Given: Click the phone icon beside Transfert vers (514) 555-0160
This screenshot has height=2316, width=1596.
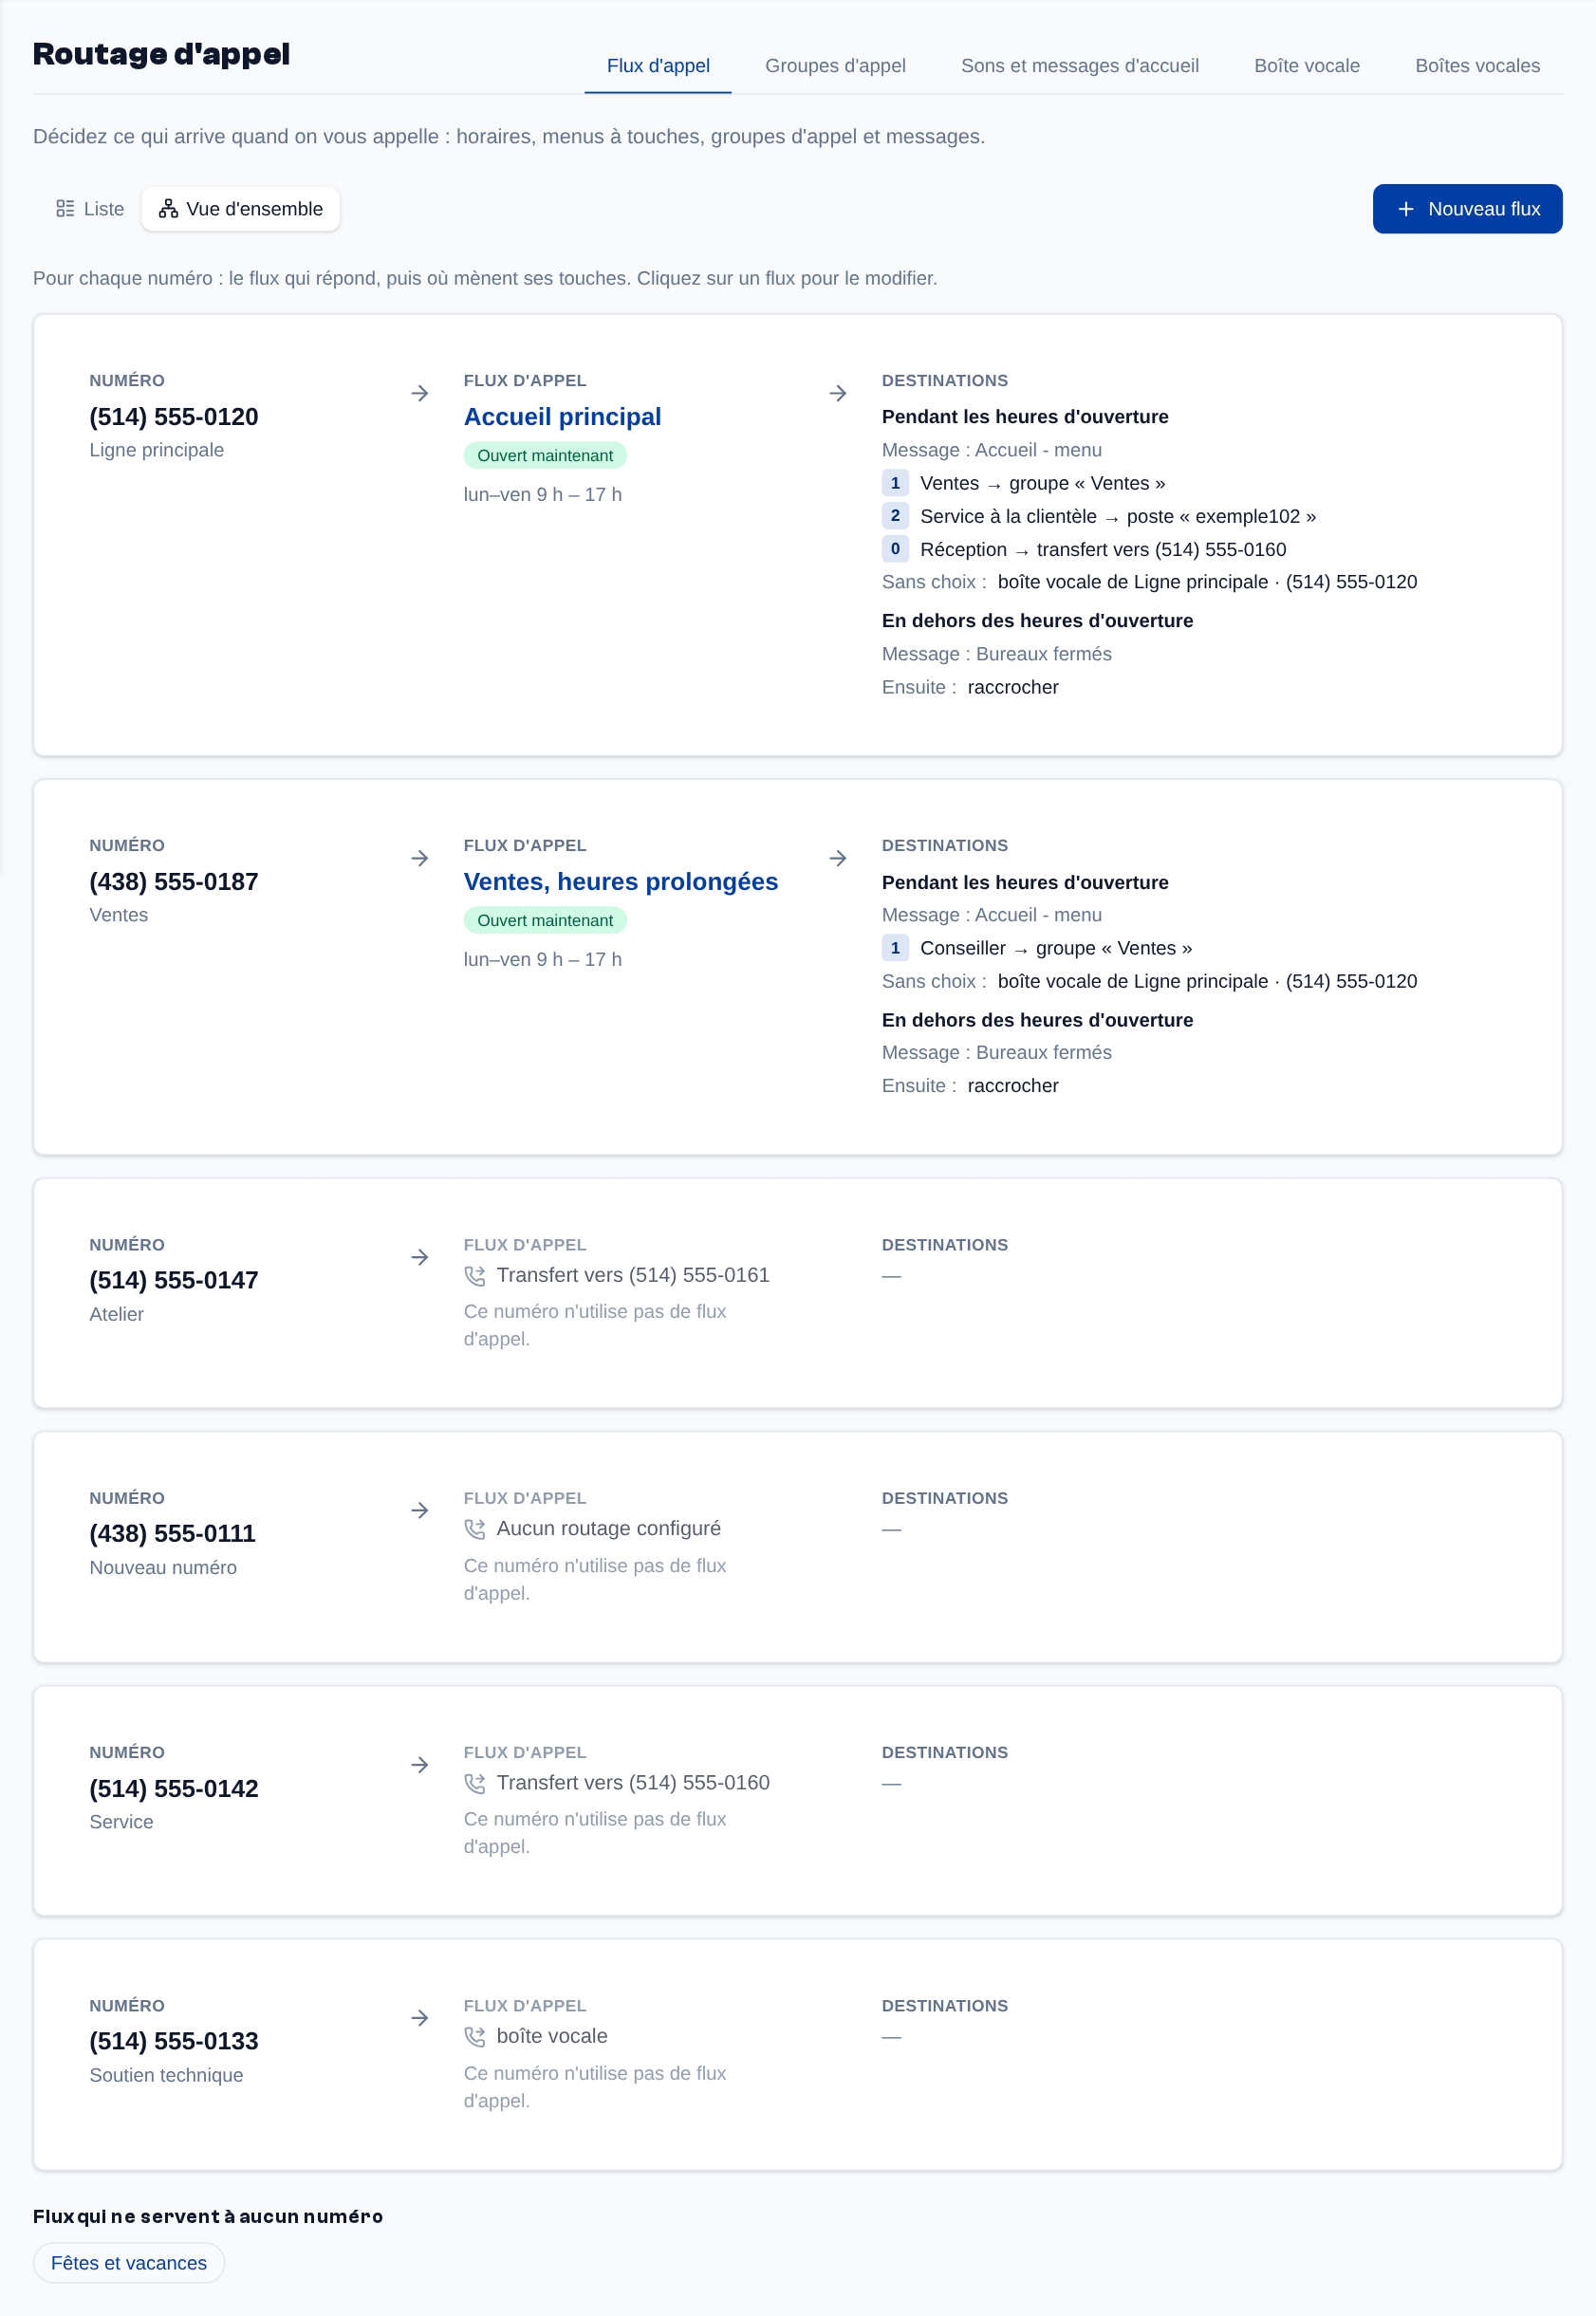Looking at the screenshot, I should click(475, 1783).
